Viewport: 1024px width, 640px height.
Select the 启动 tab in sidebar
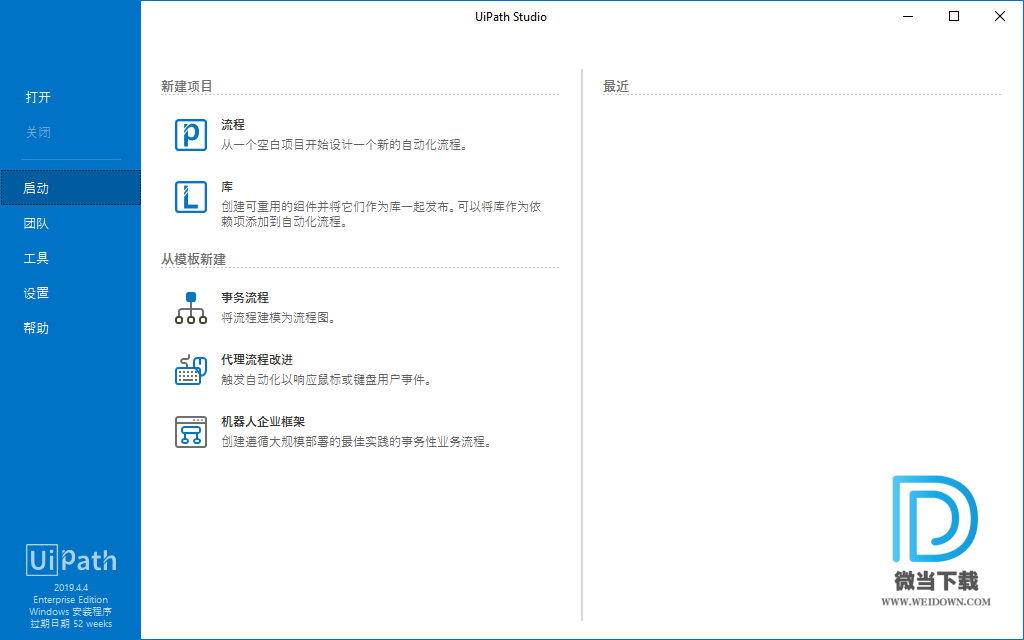[71, 188]
